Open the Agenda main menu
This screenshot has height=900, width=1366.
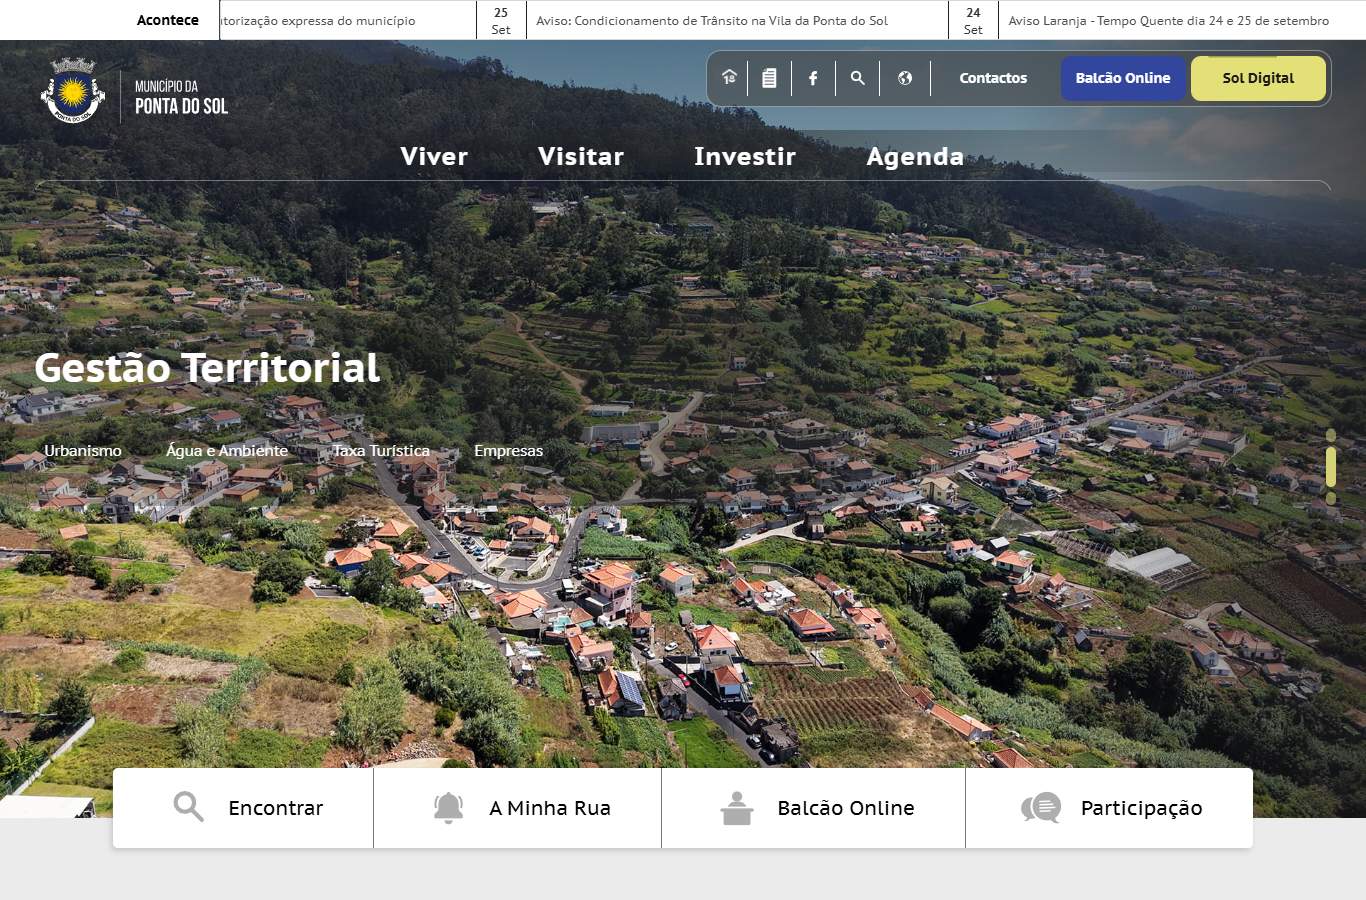coord(915,157)
